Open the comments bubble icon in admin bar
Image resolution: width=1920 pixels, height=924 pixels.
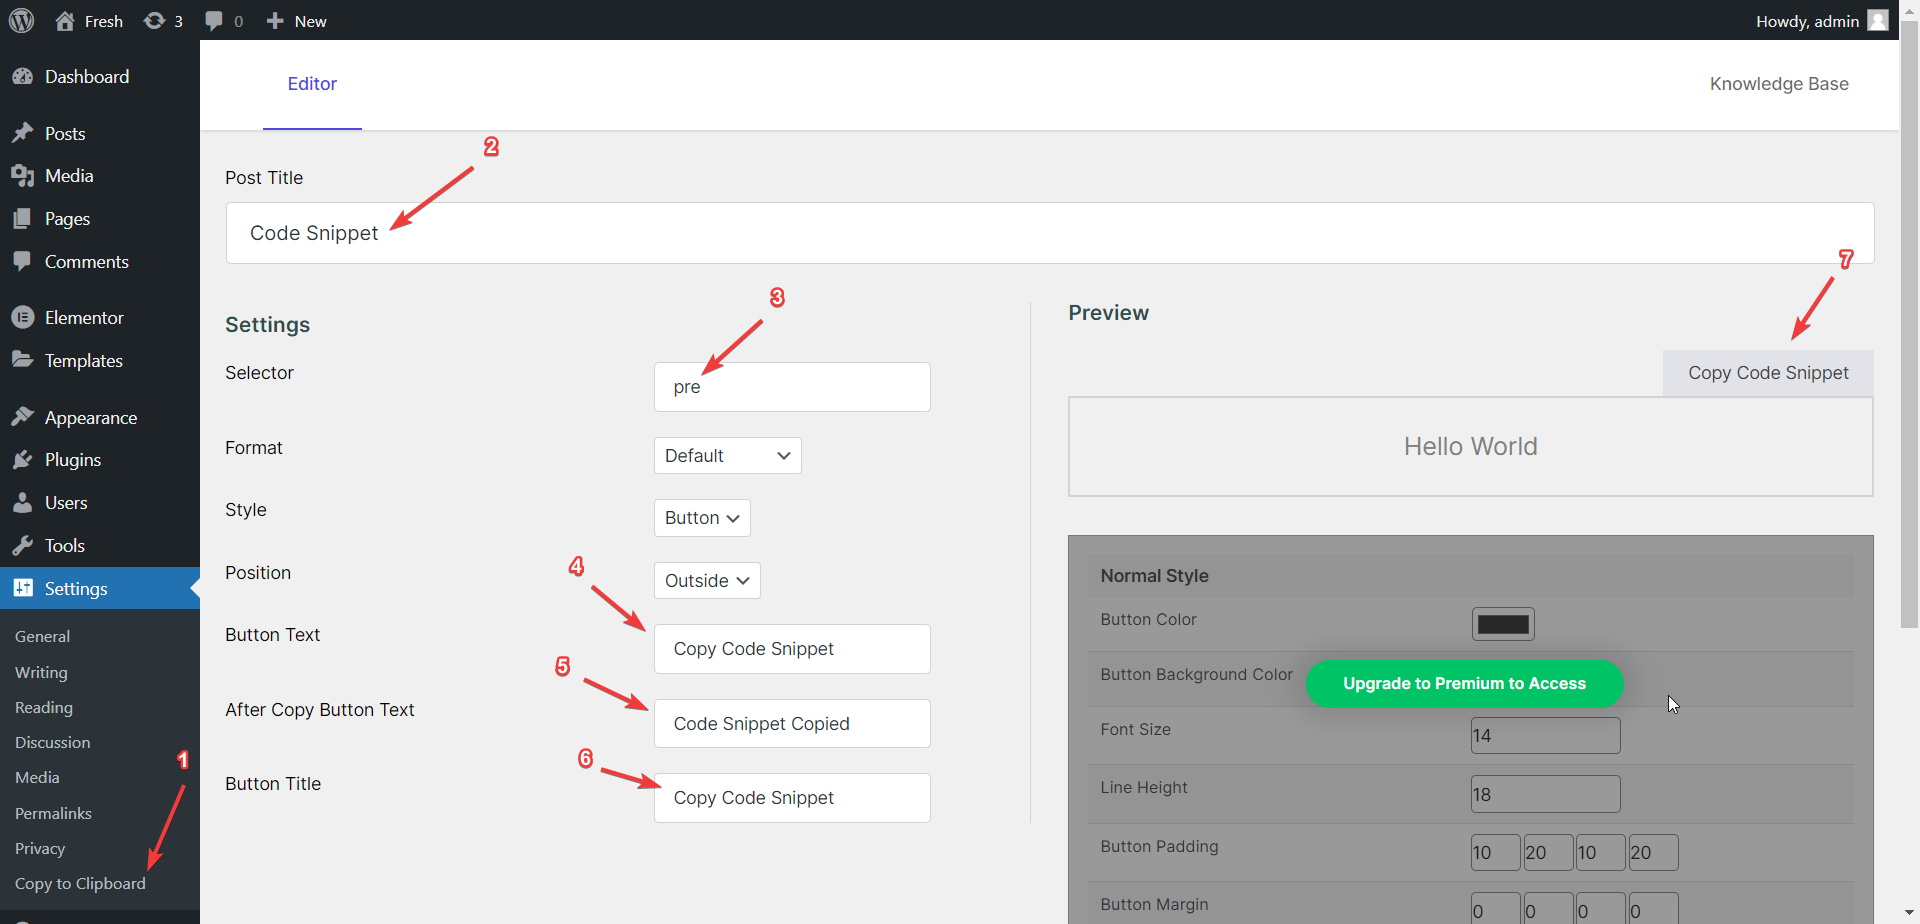click(x=214, y=21)
